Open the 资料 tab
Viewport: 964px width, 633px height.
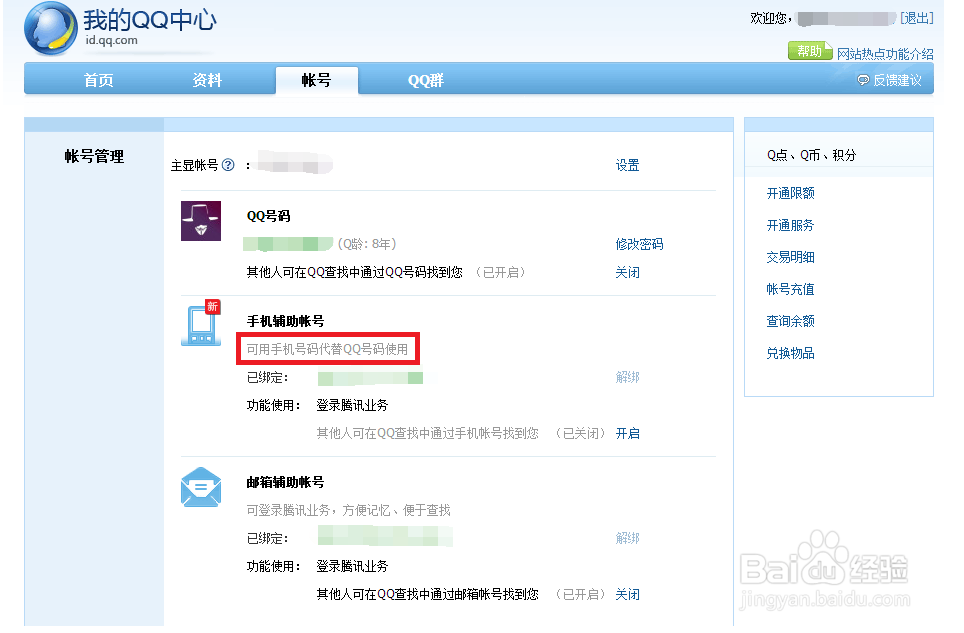click(x=207, y=81)
